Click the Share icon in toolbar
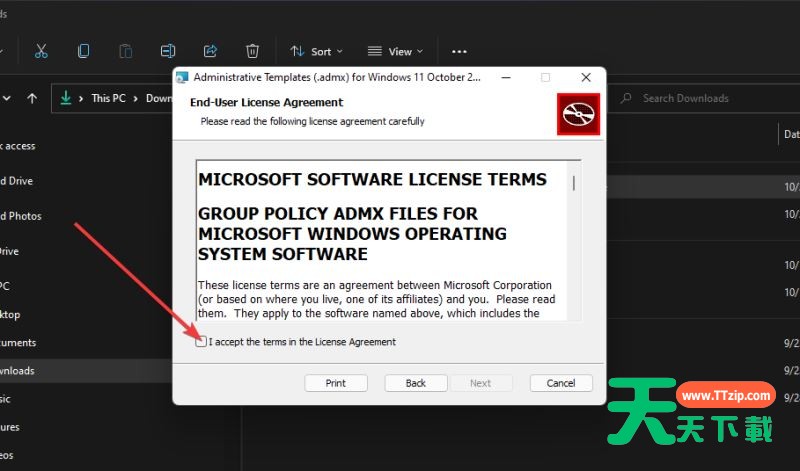800x471 pixels. click(211, 51)
